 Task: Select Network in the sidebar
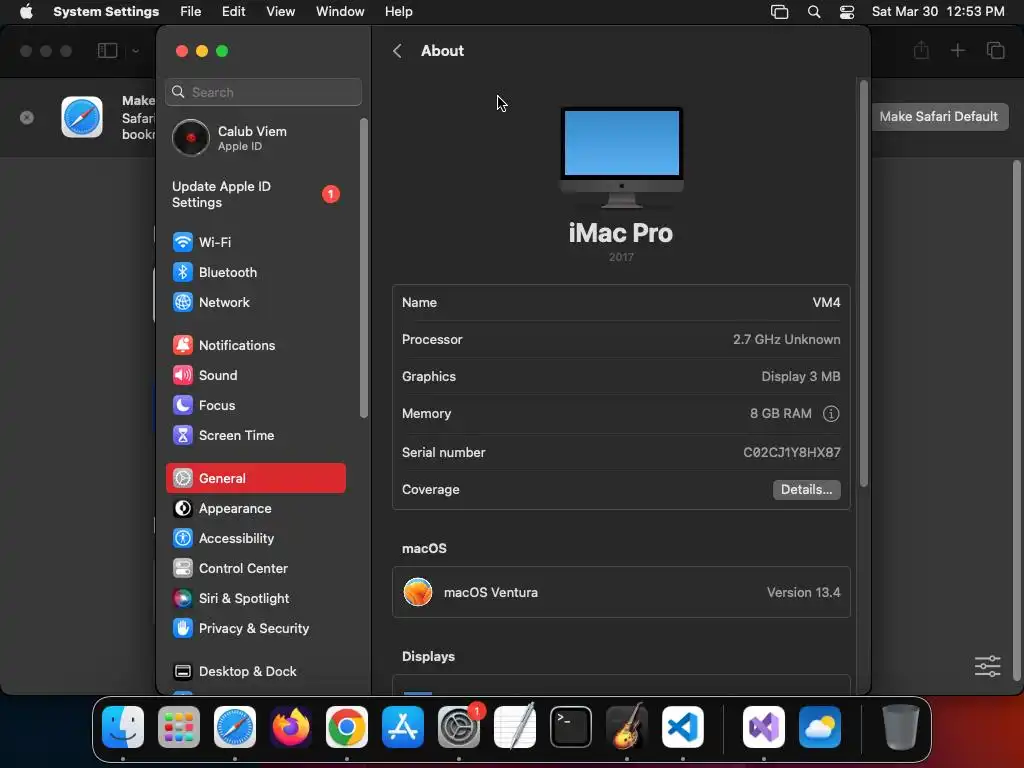pyautogui.click(x=255, y=302)
